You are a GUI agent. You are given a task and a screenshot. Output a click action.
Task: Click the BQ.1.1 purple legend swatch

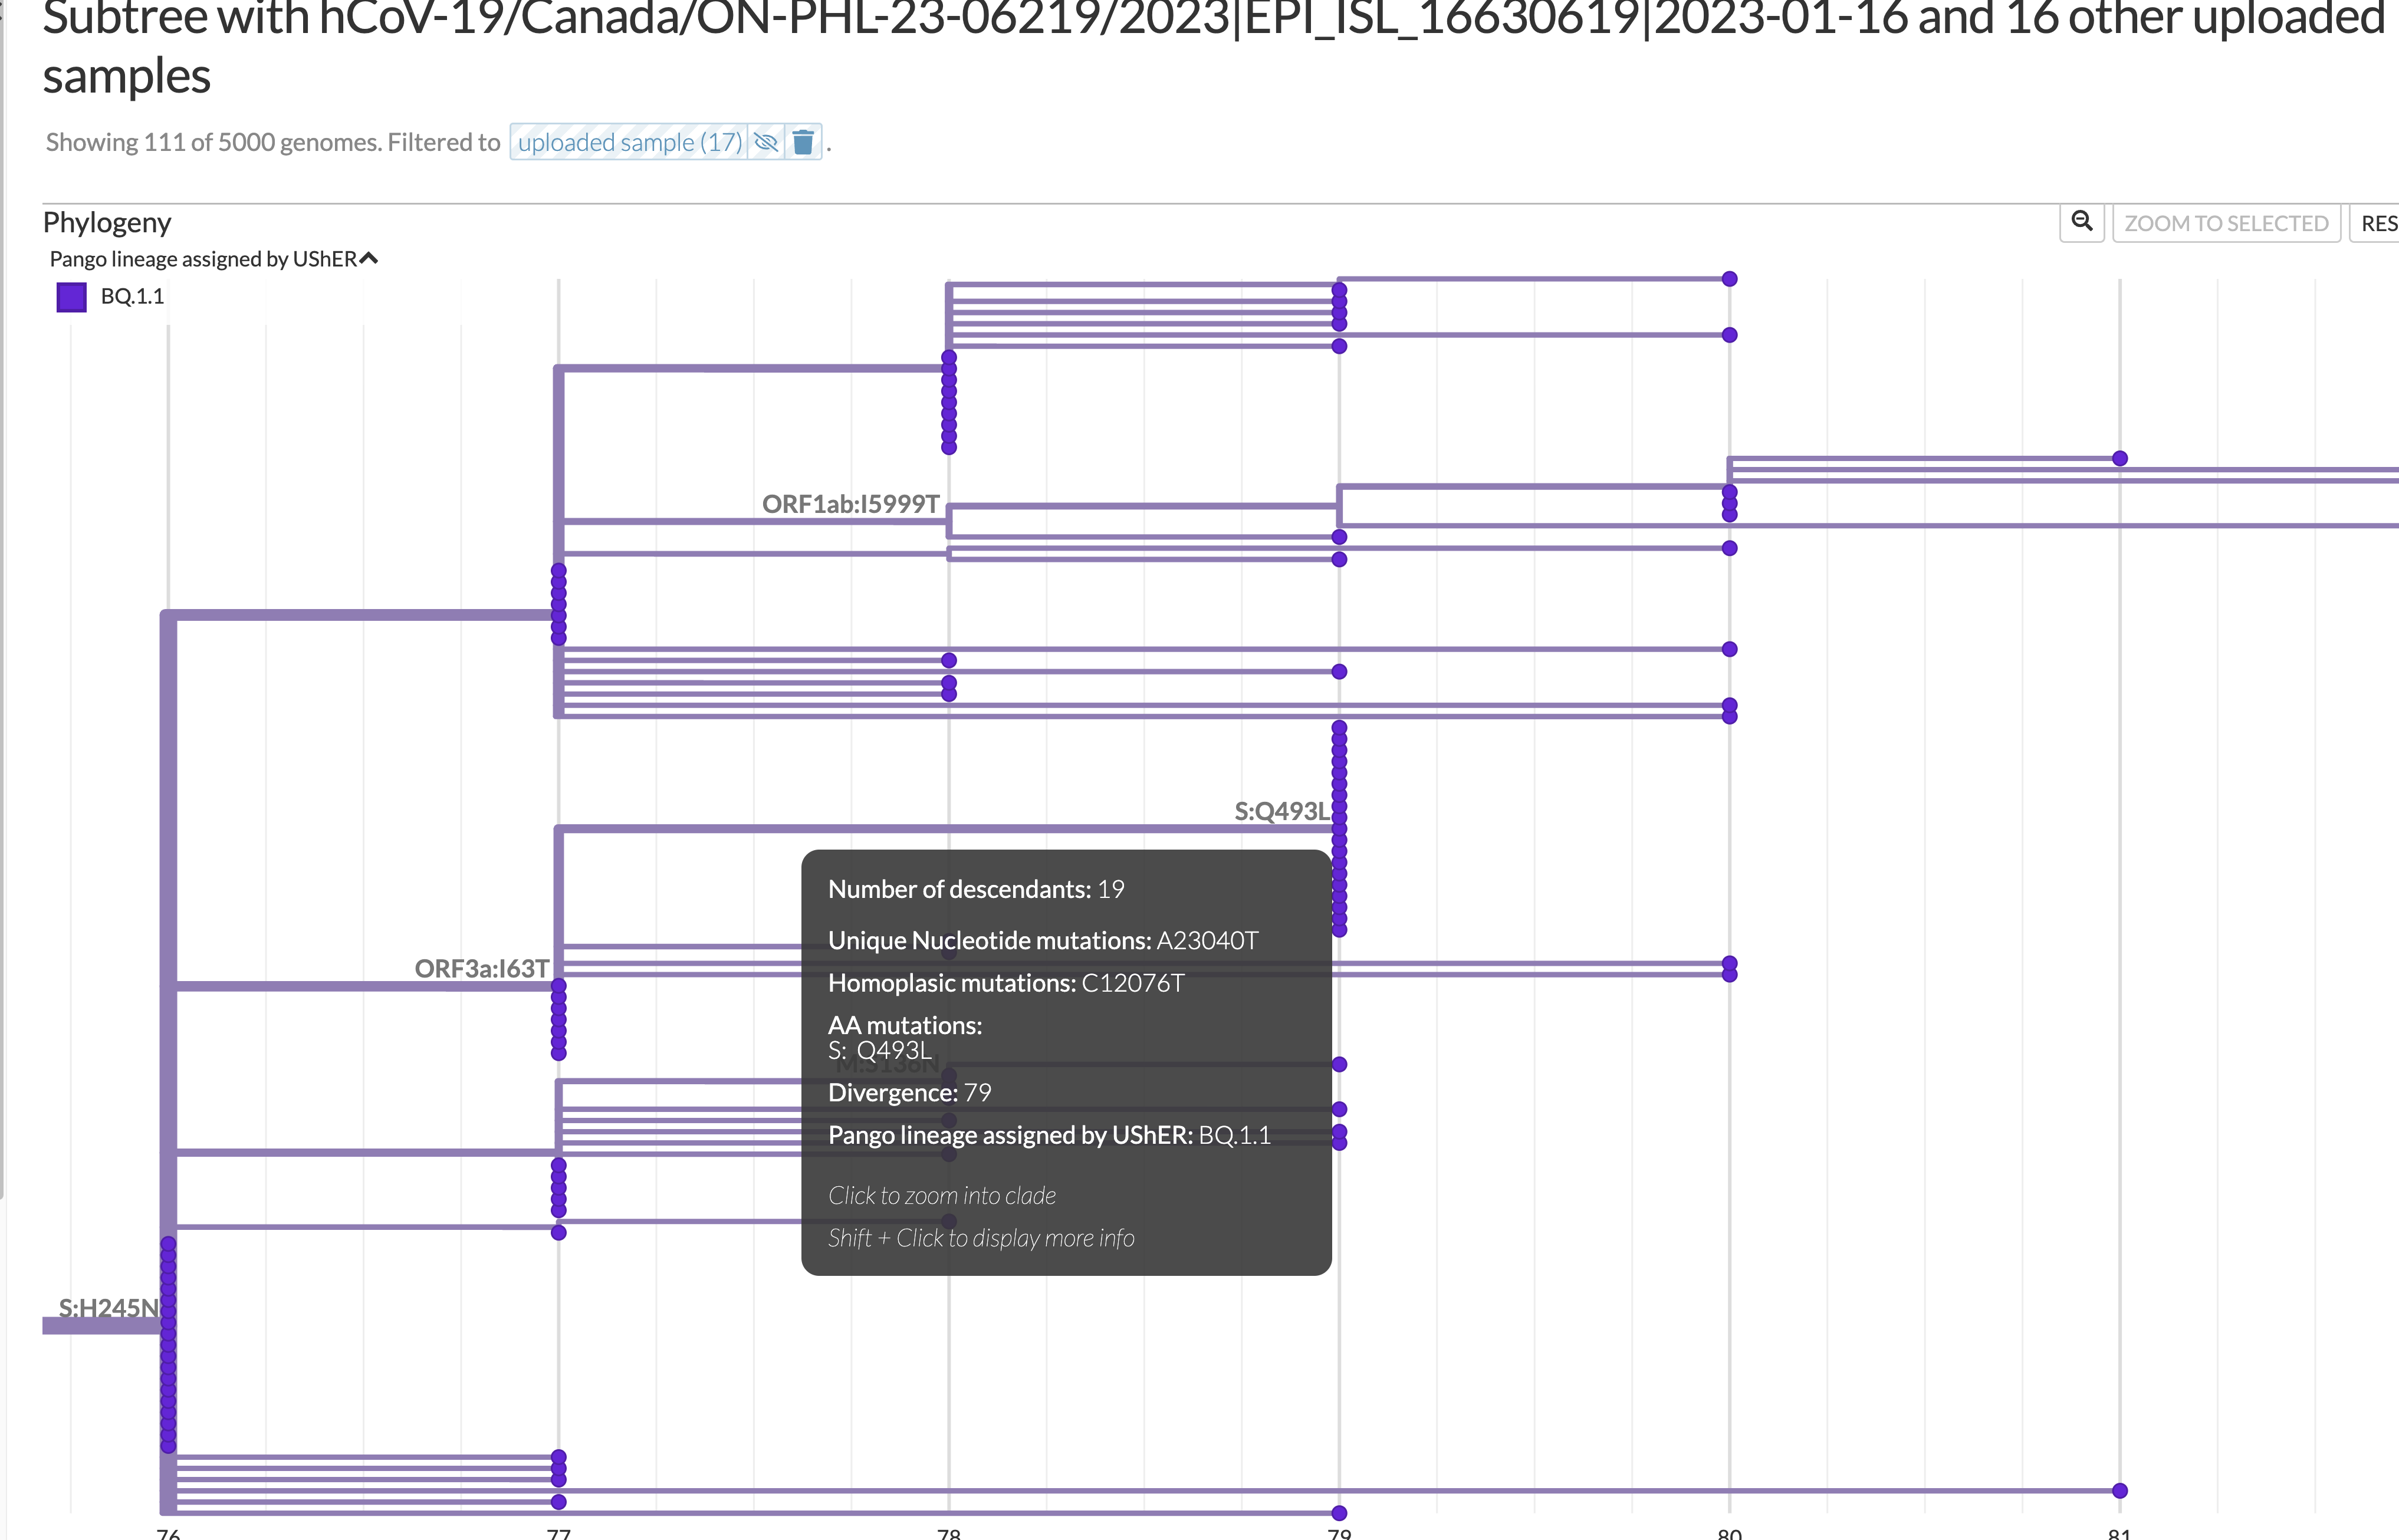[72, 297]
